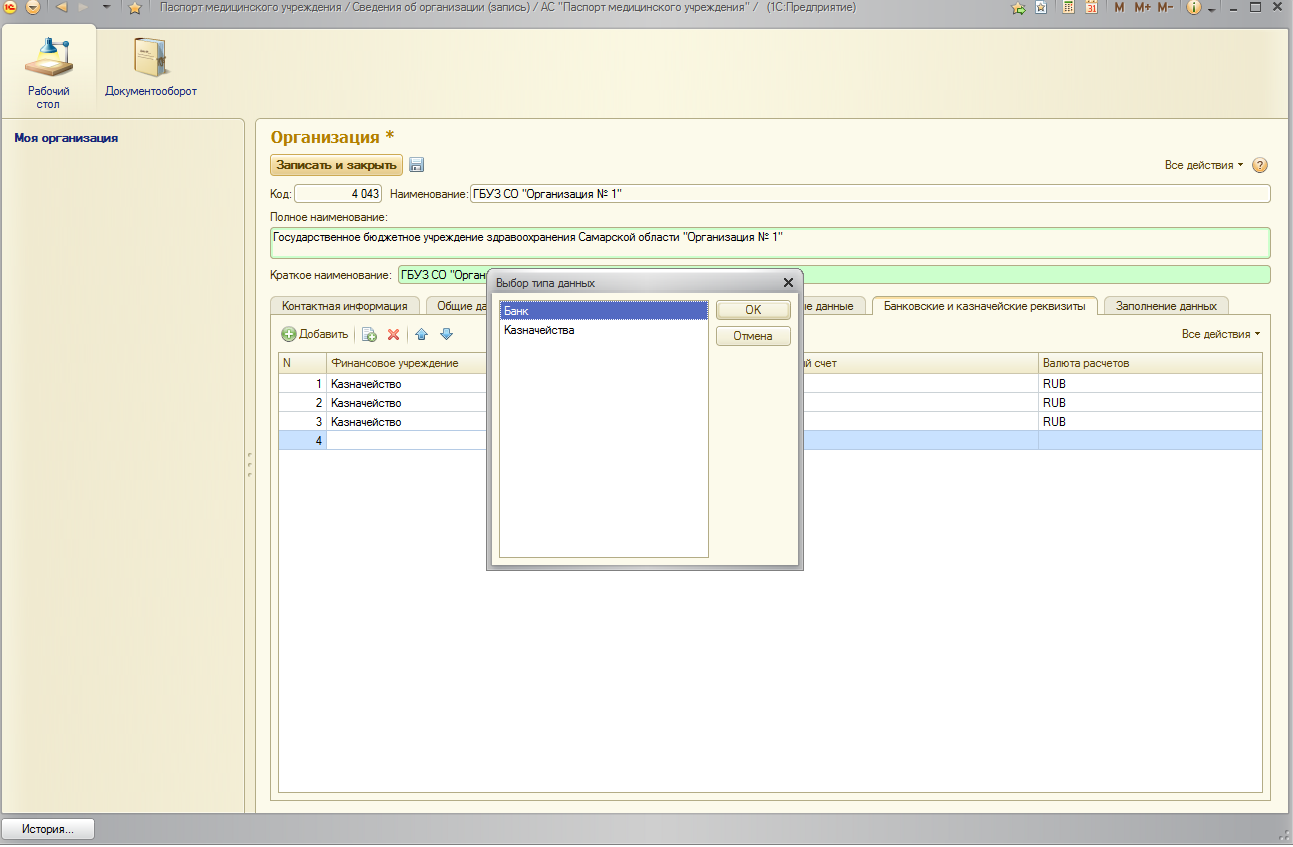Screen dimensions: 1293x847
Task: Click the copy row icon
Action: (369, 335)
